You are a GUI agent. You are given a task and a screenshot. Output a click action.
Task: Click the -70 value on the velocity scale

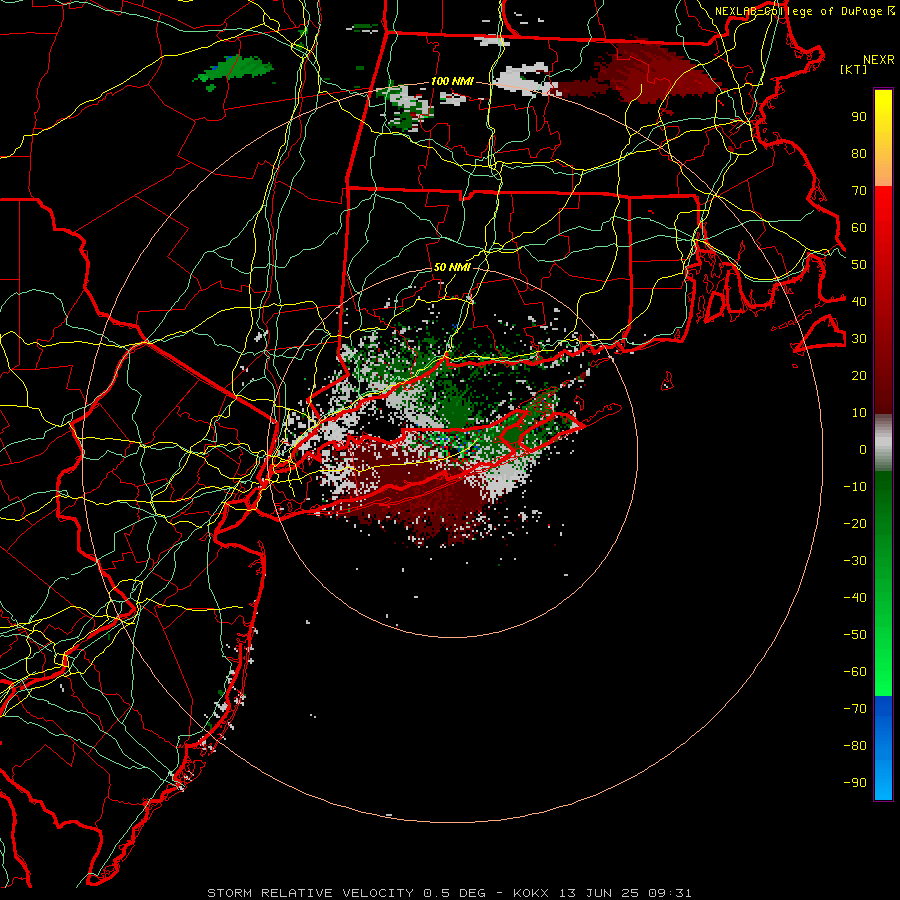tap(855, 709)
